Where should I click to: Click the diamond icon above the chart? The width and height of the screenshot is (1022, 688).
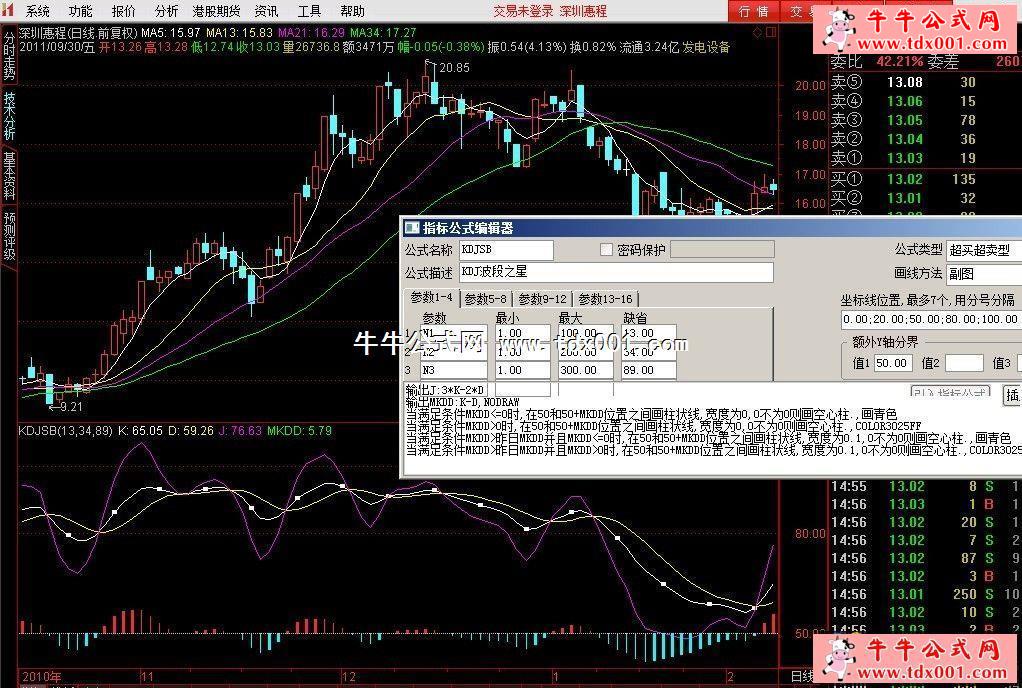pos(757,32)
